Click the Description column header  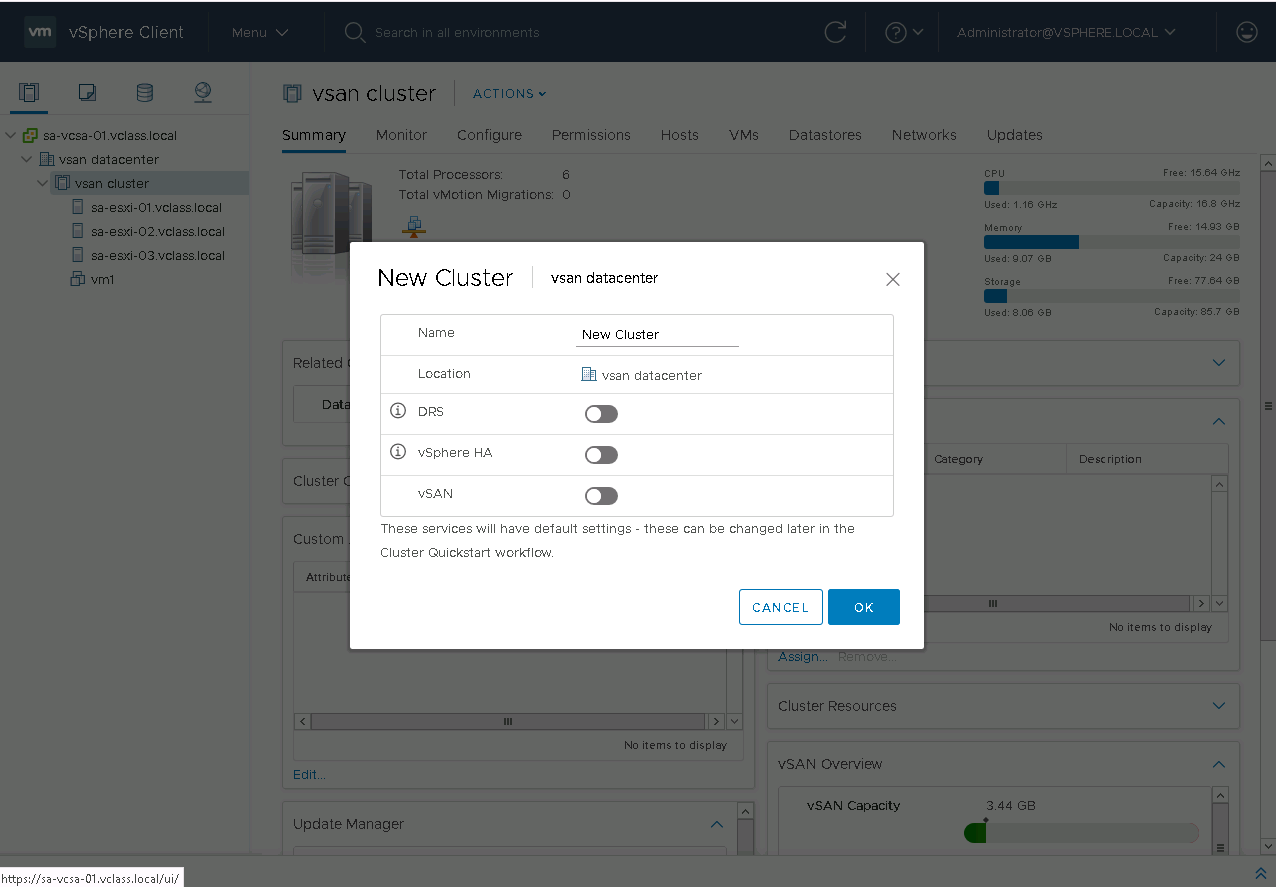(x=1110, y=459)
